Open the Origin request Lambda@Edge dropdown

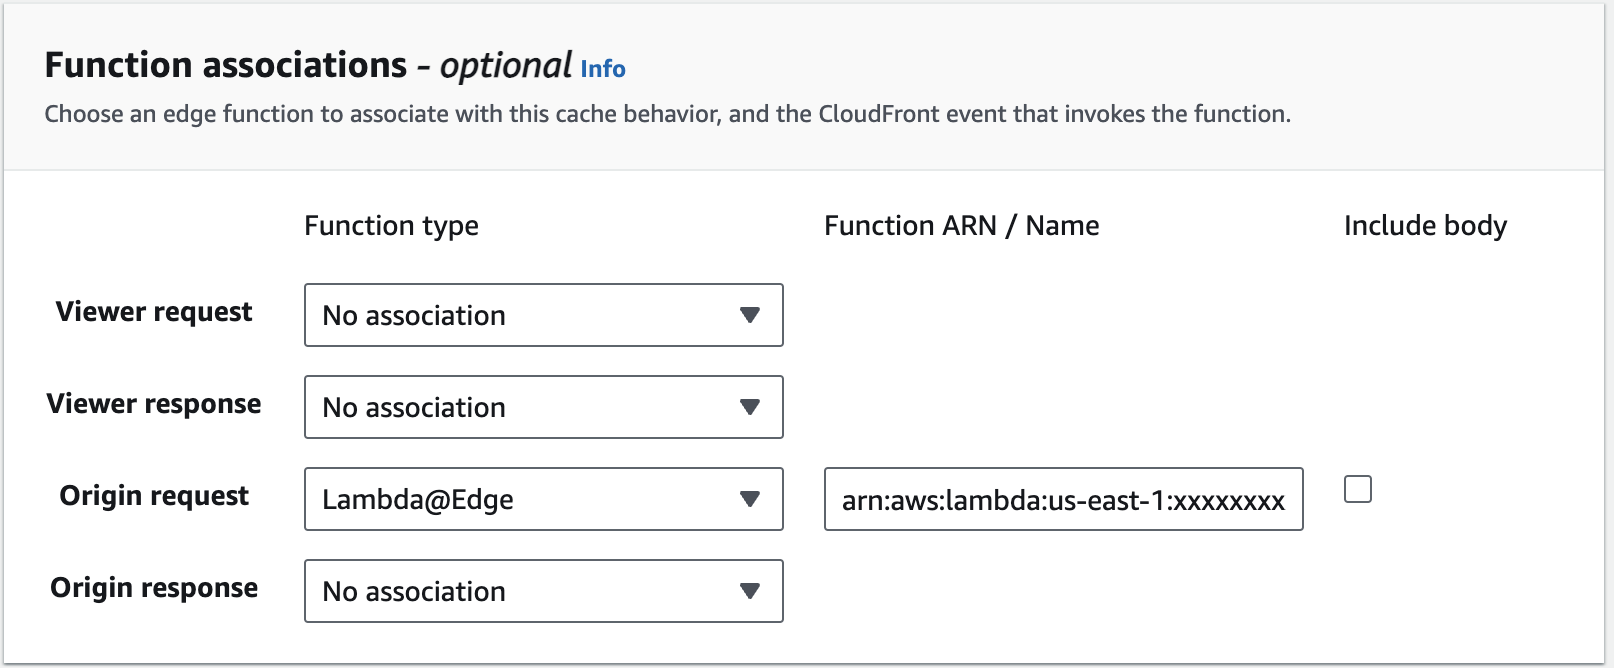[x=530, y=499]
